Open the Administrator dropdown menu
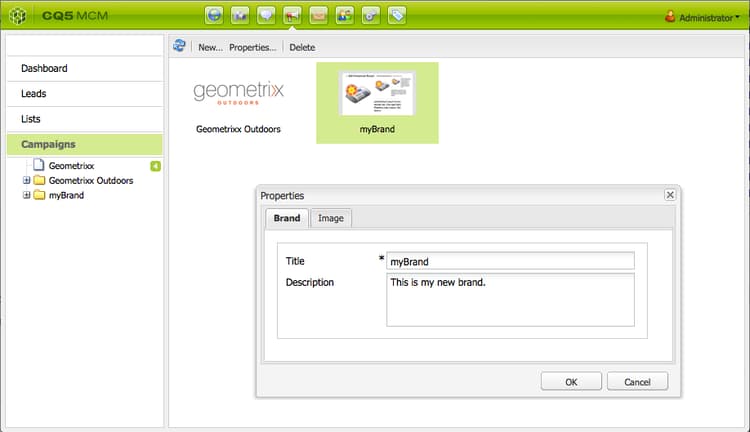Viewport: 750px width, 432px height. pyautogui.click(x=709, y=18)
